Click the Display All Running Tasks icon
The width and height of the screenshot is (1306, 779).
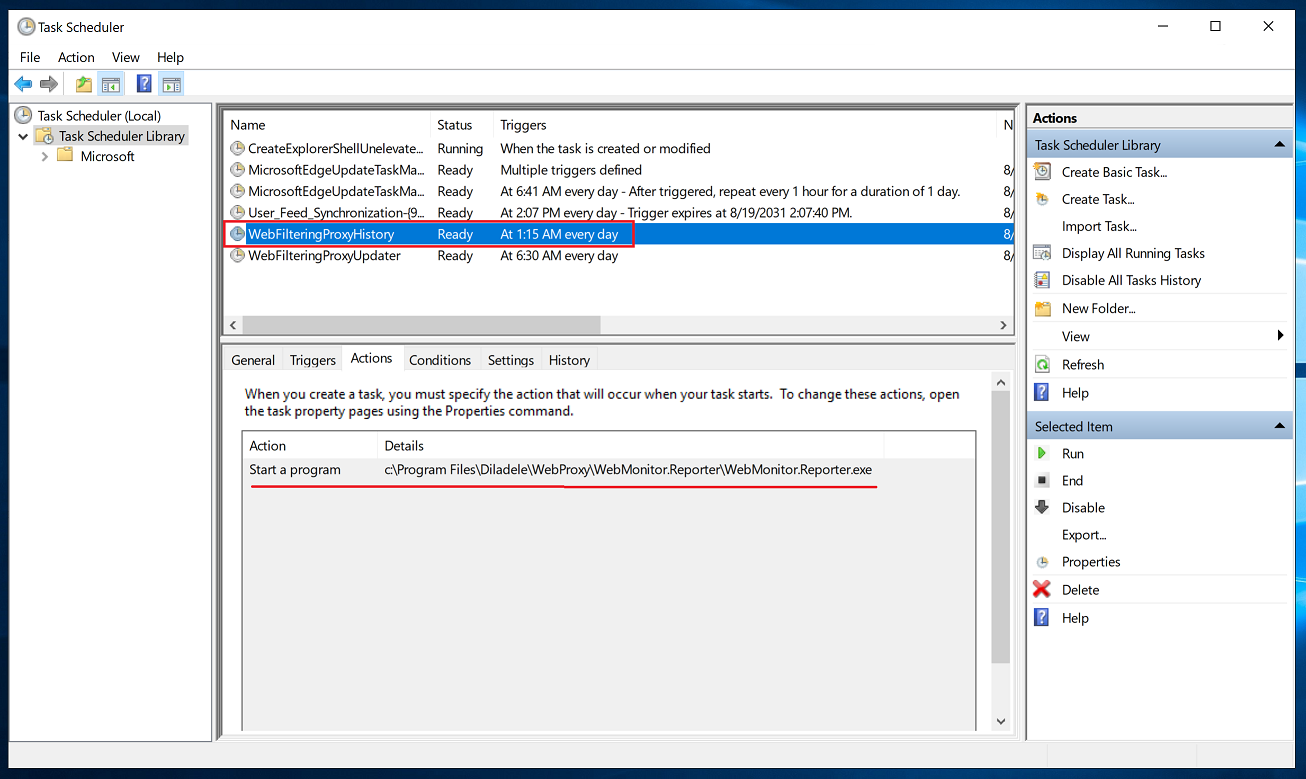click(1042, 253)
